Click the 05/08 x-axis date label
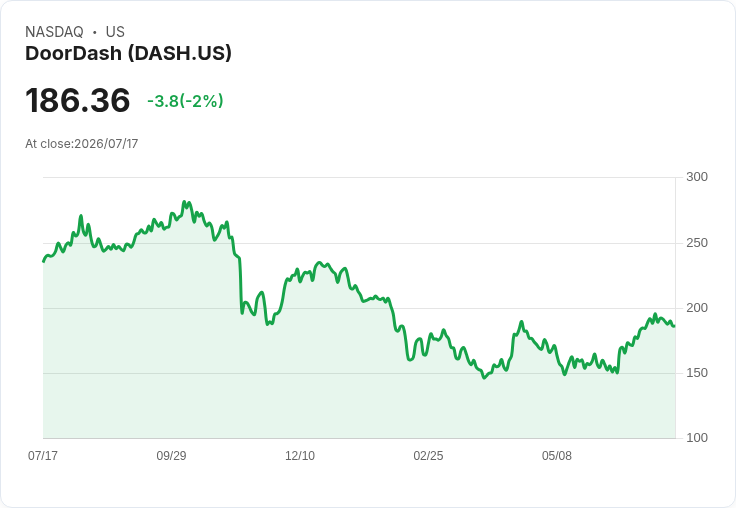The image size is (736, 508). point(557,455)
